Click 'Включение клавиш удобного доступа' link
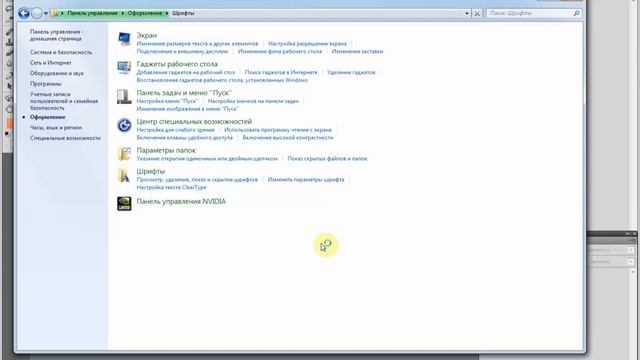This screenshot has width=640, height=360. pos(184,138)
